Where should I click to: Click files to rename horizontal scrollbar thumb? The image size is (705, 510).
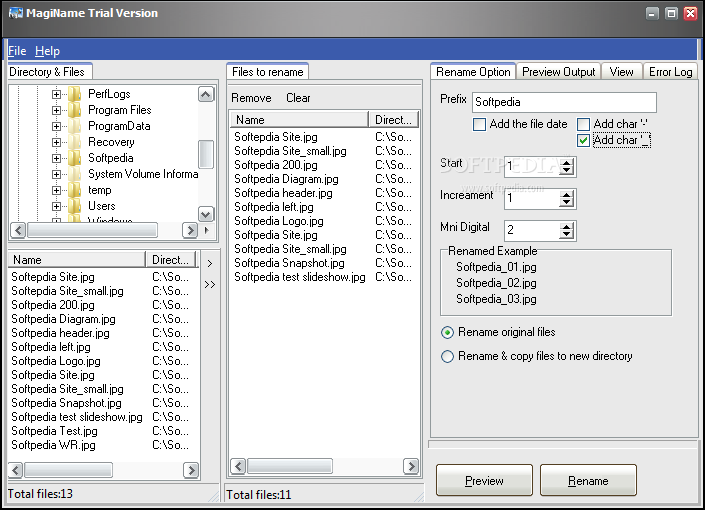coord(290,466)
